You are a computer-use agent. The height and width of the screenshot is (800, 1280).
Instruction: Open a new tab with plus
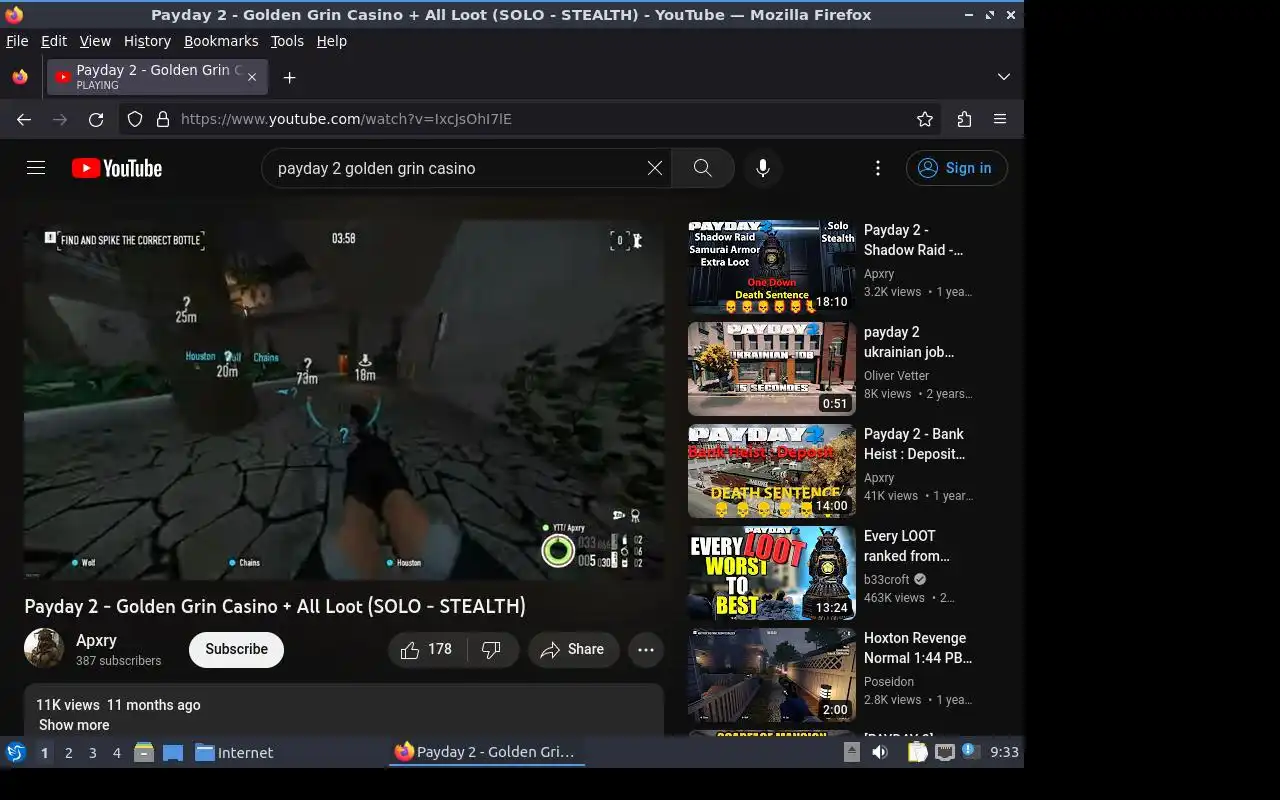(289, 77)
